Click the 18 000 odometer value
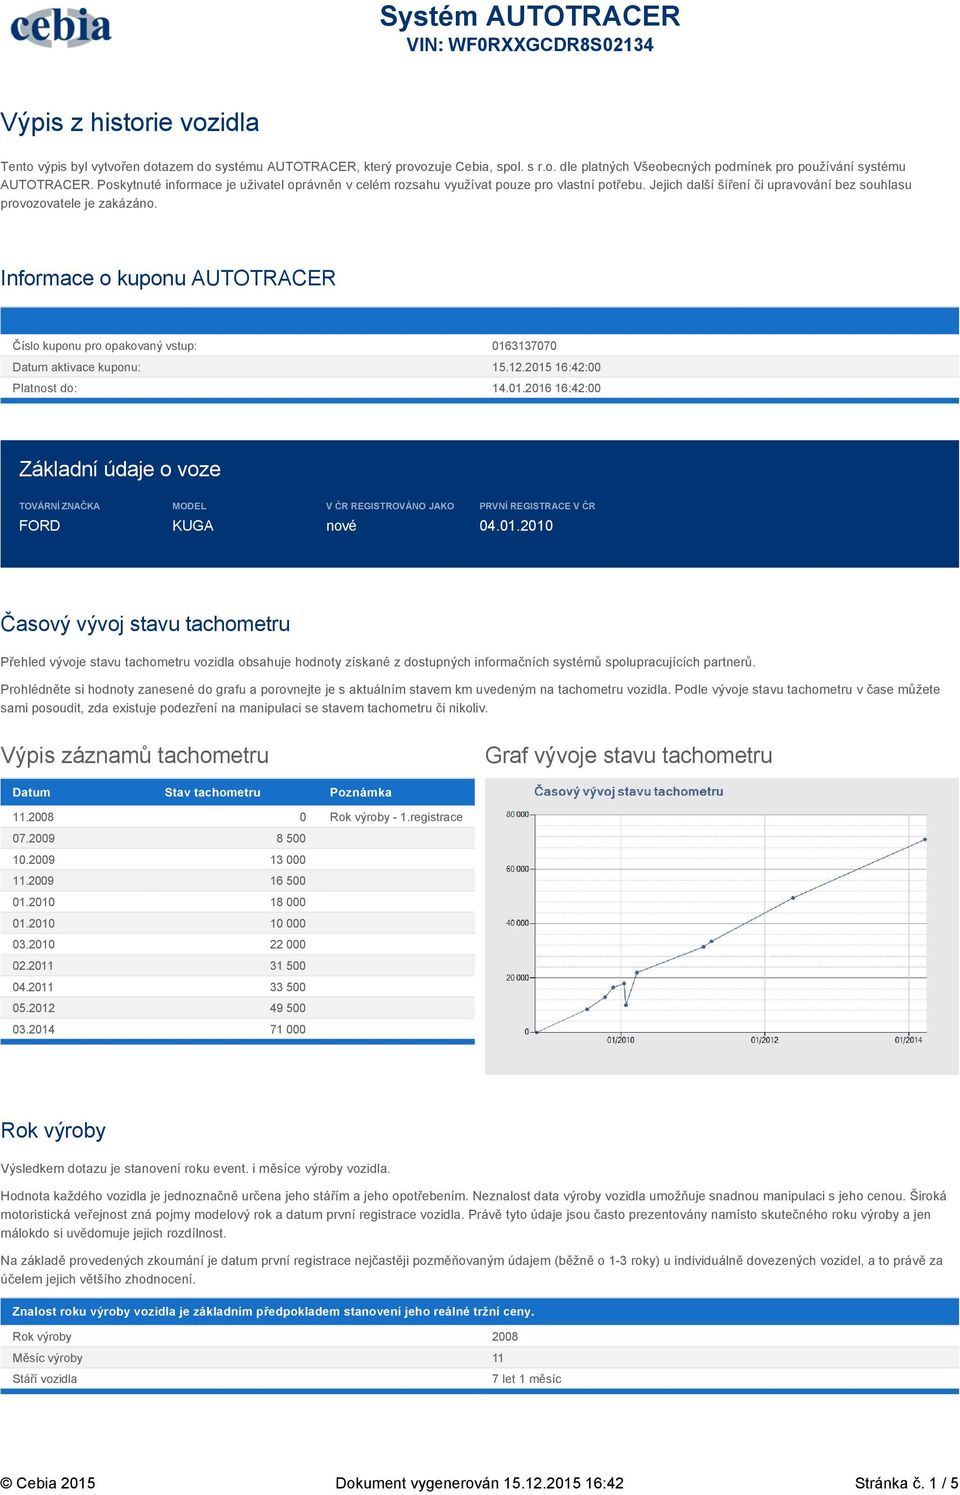 point(288,902)
